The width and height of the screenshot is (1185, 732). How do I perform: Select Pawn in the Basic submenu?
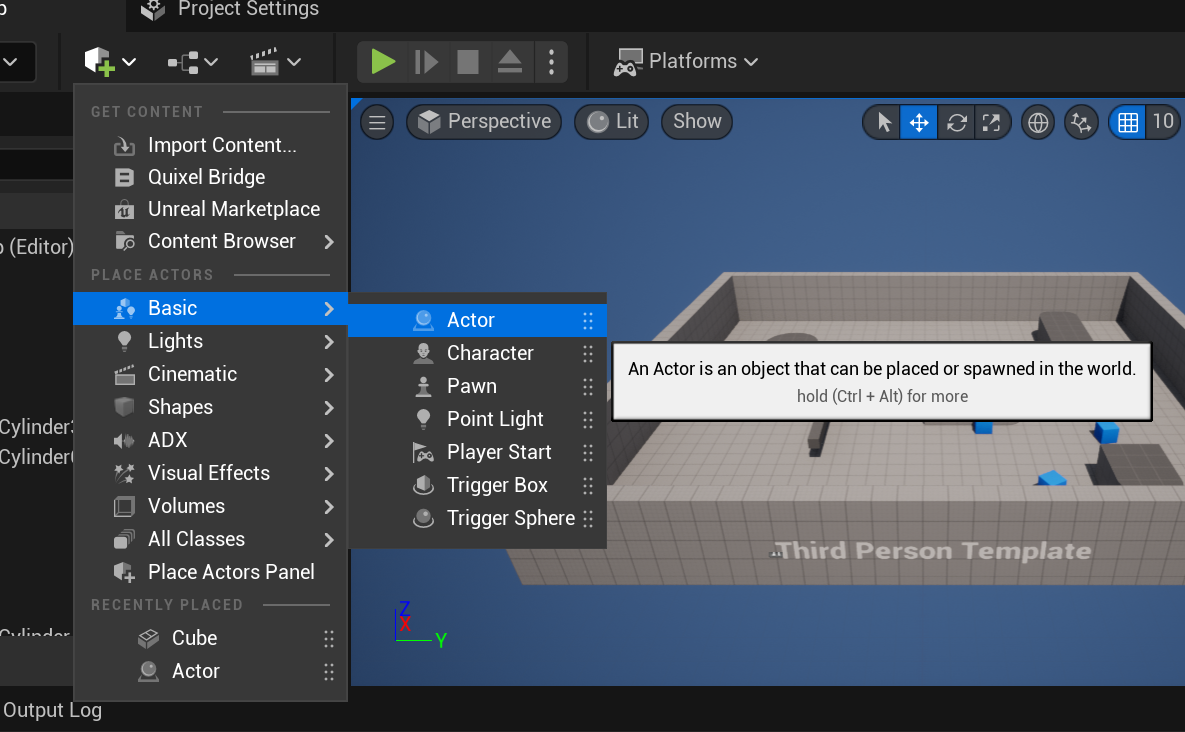click(x=477, y=386)
